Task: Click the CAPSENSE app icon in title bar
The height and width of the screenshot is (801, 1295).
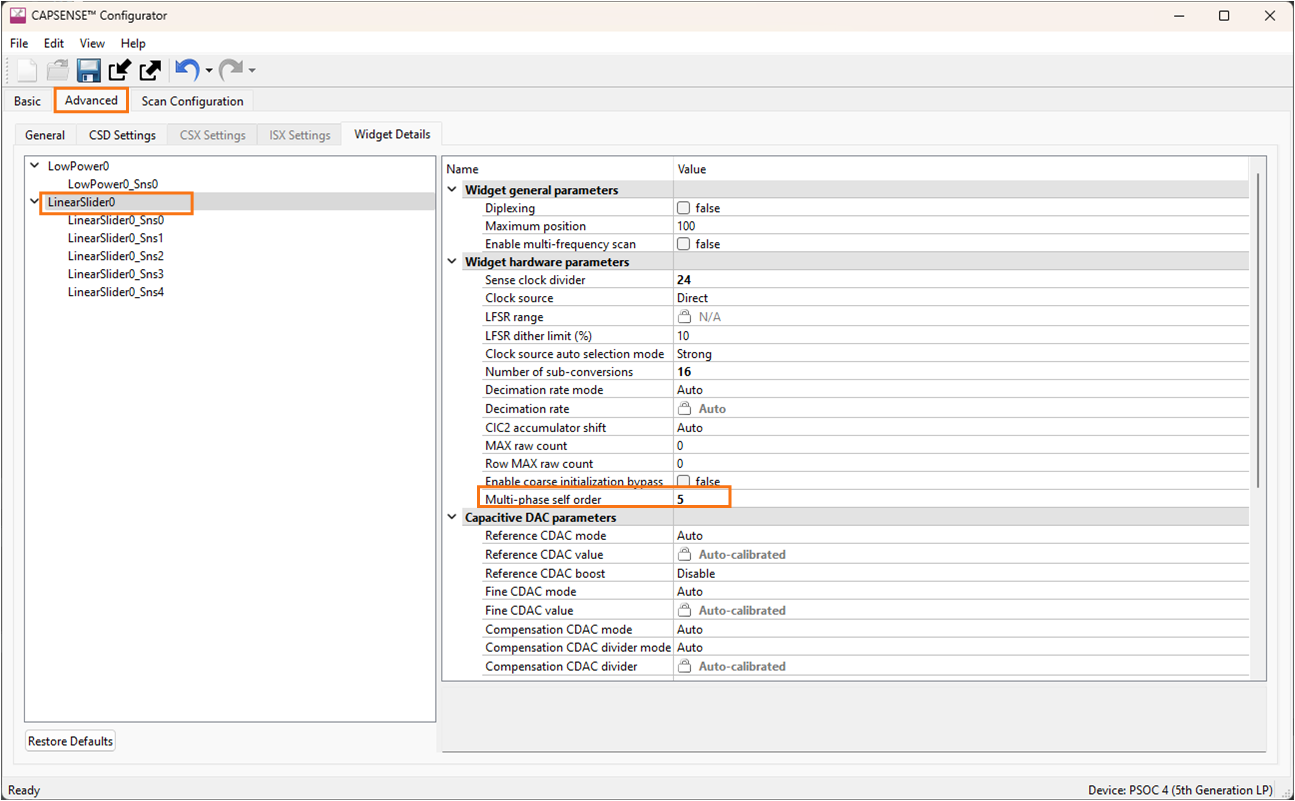Action: [x=17, y=15]
